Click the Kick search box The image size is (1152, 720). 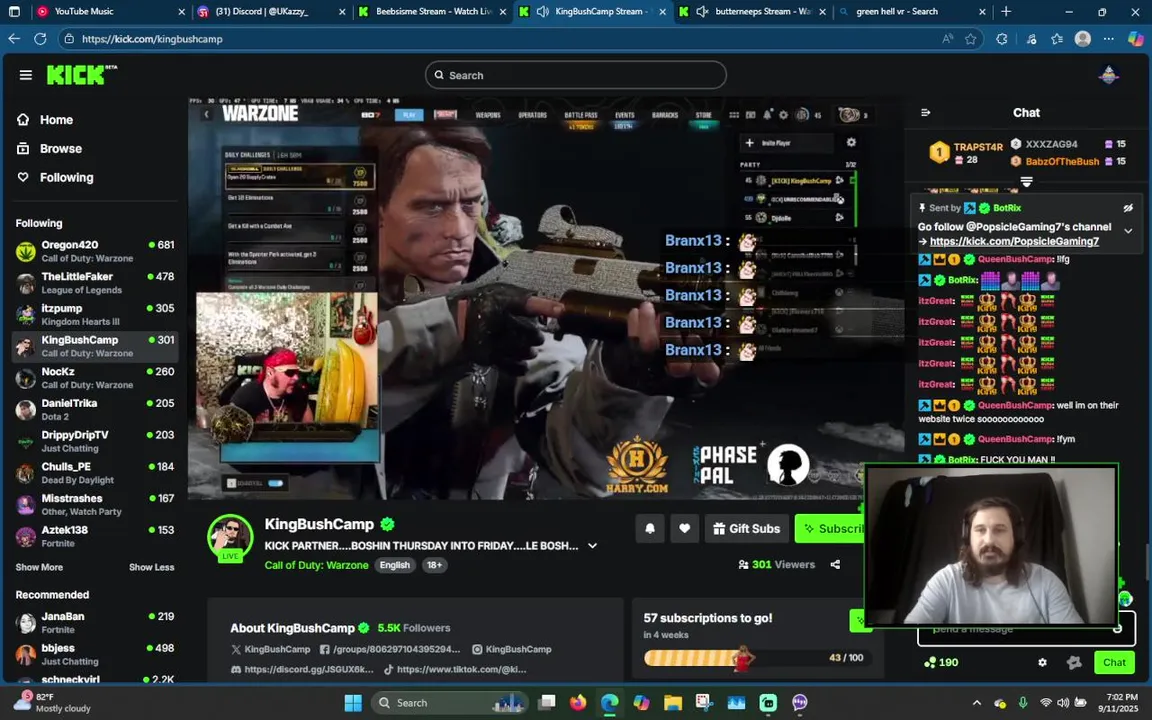[x=575, y=75]
